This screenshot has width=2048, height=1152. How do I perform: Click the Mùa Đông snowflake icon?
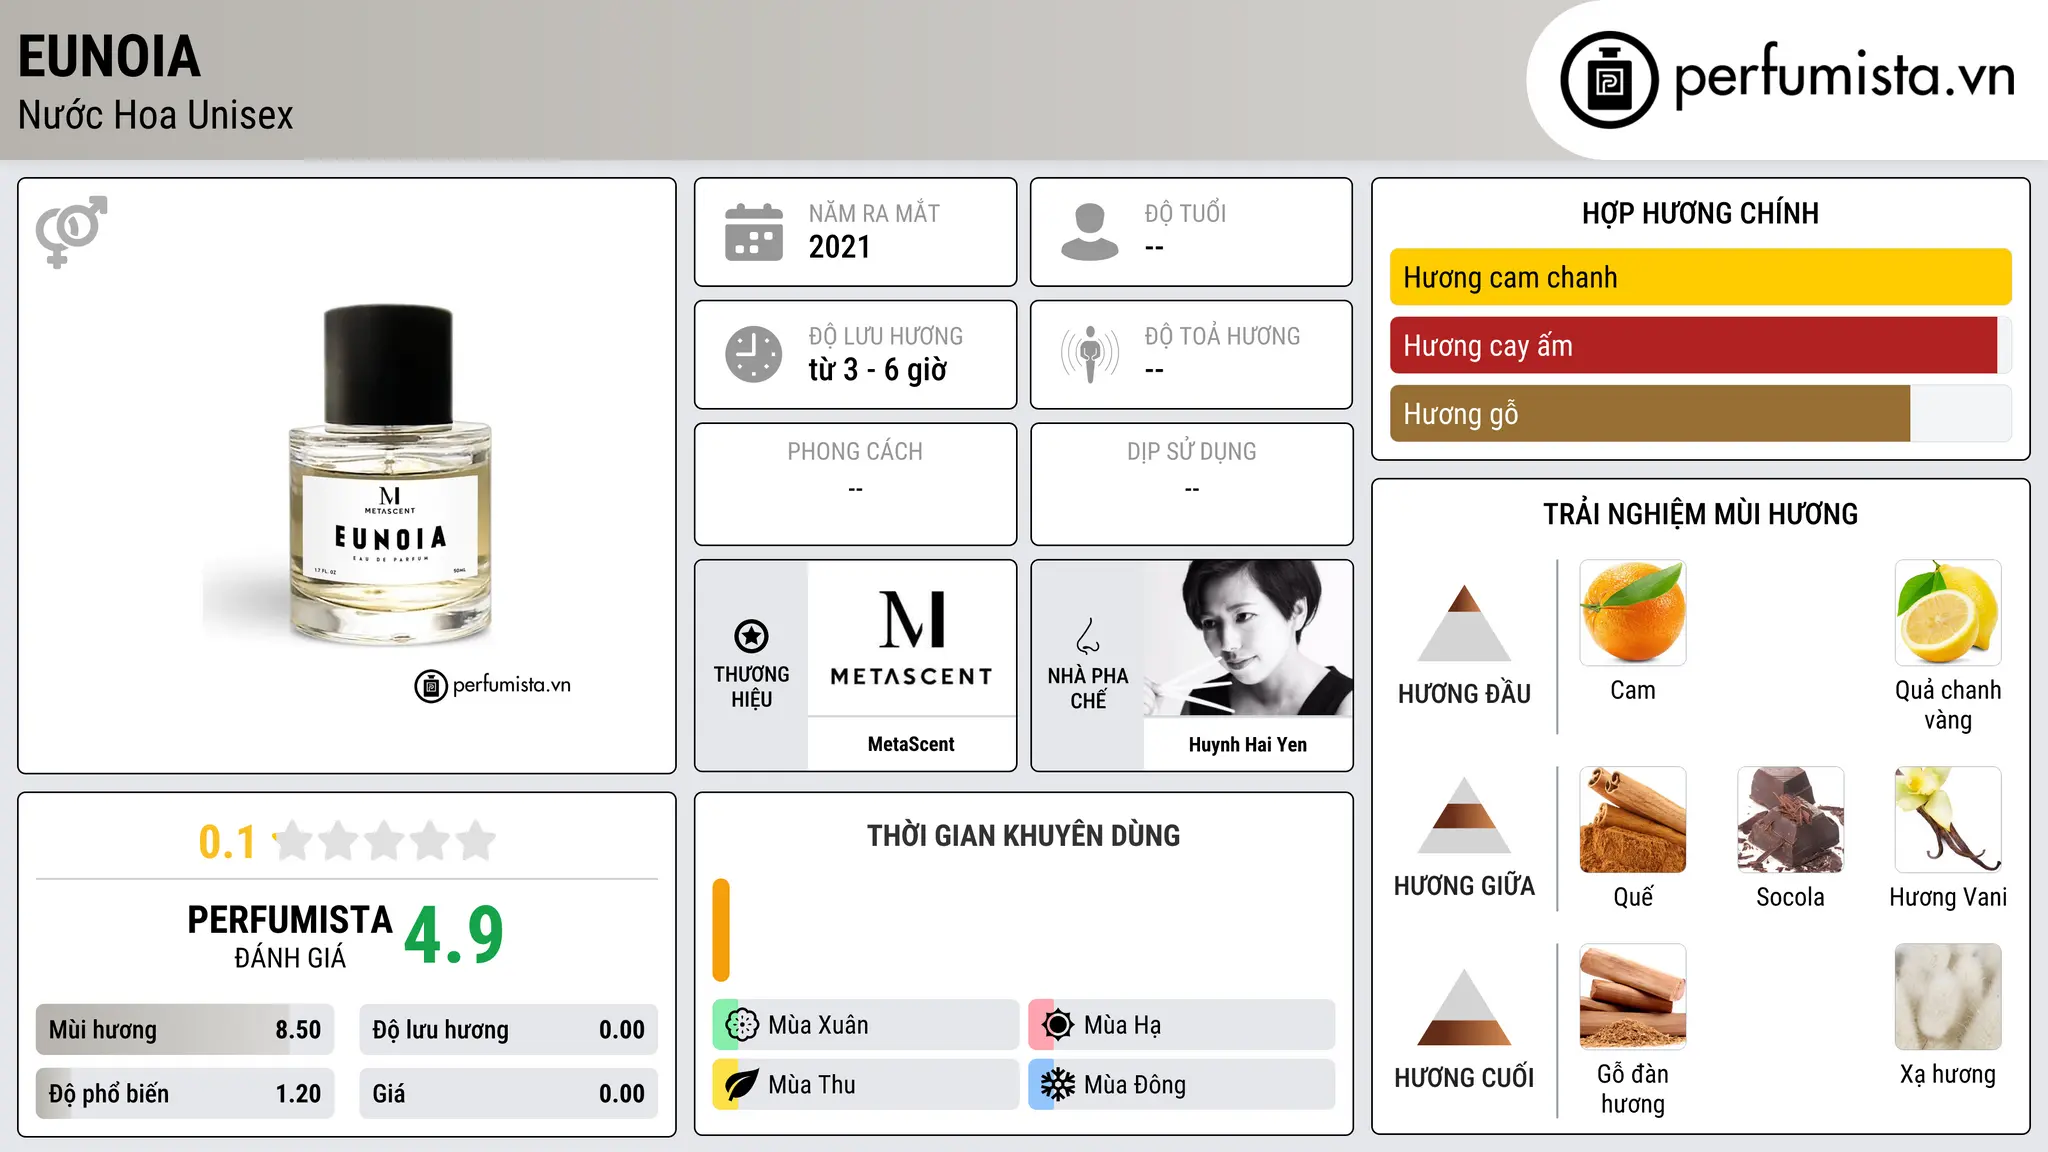point(1058,1085)
